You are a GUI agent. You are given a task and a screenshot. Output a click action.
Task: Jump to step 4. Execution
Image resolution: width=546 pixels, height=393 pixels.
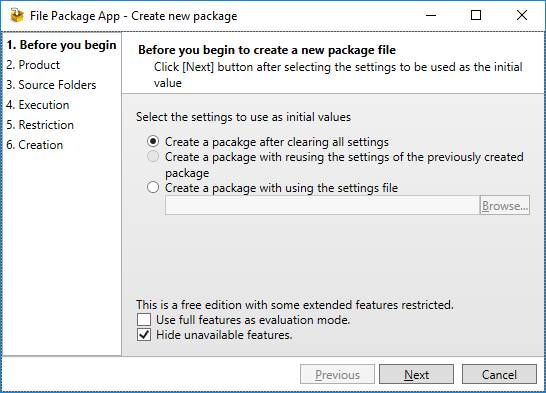tap(38, 105)
